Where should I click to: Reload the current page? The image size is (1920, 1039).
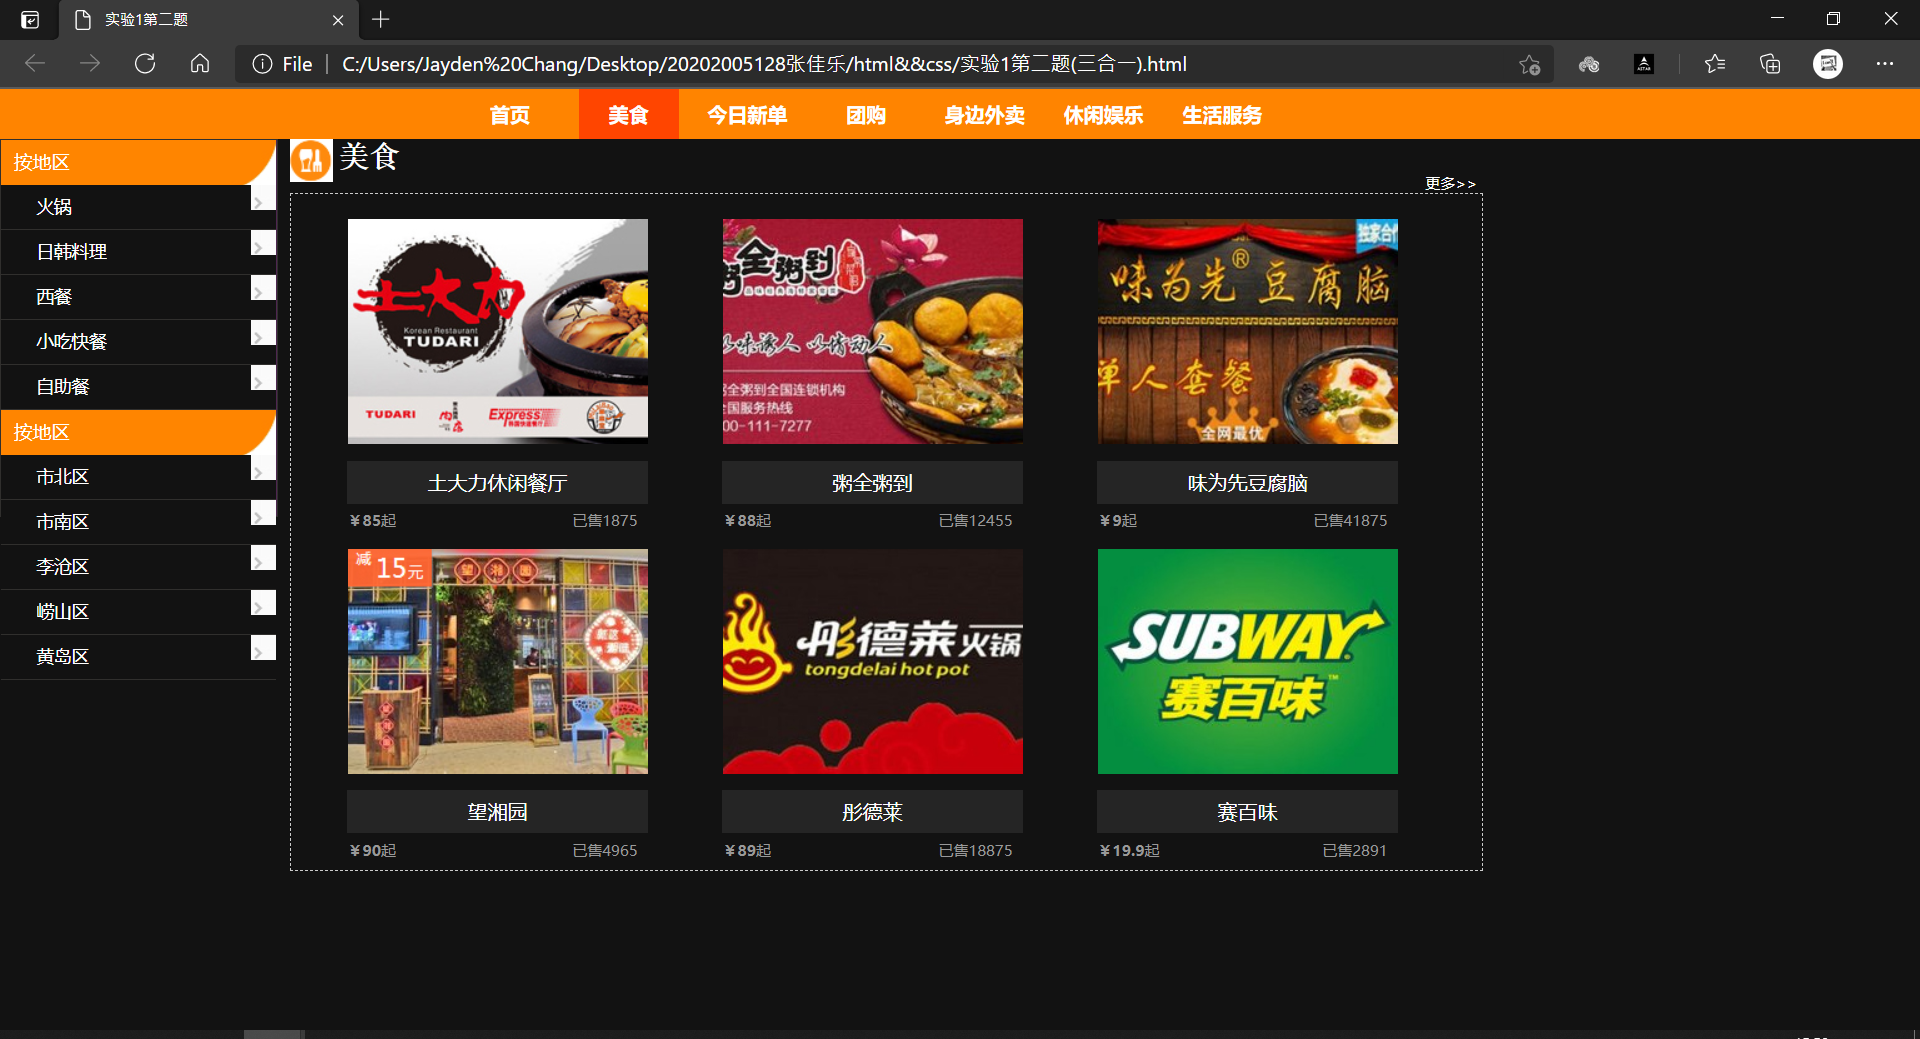click(x=145, y=64)
